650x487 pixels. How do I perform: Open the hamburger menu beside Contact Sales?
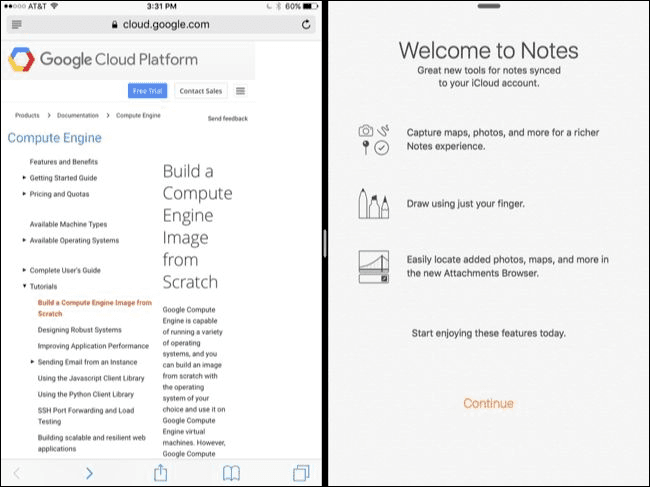[240, 91]
